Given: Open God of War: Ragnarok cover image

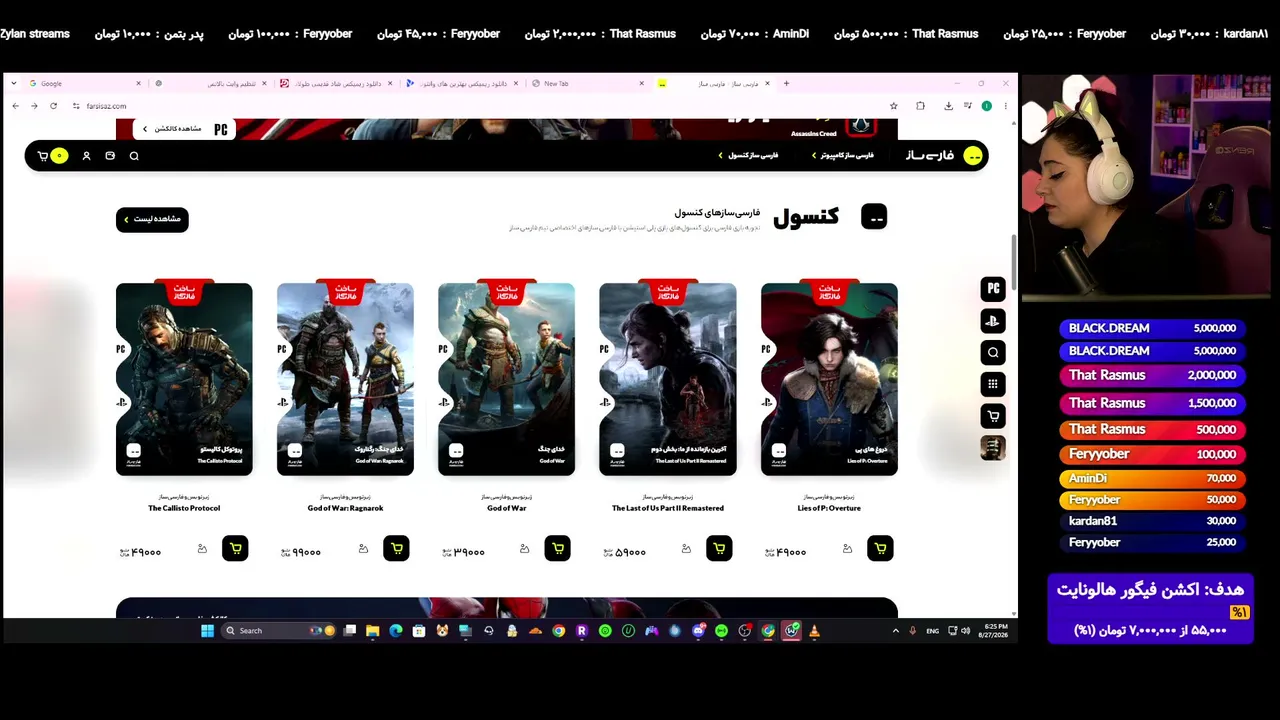Looking at the screenshot, I should (345, 379).
